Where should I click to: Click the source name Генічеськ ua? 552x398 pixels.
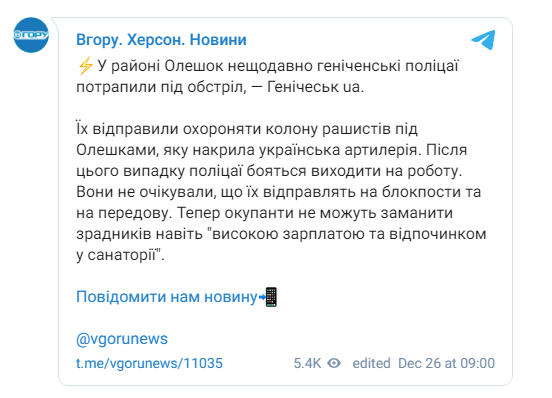coord(315,87)
